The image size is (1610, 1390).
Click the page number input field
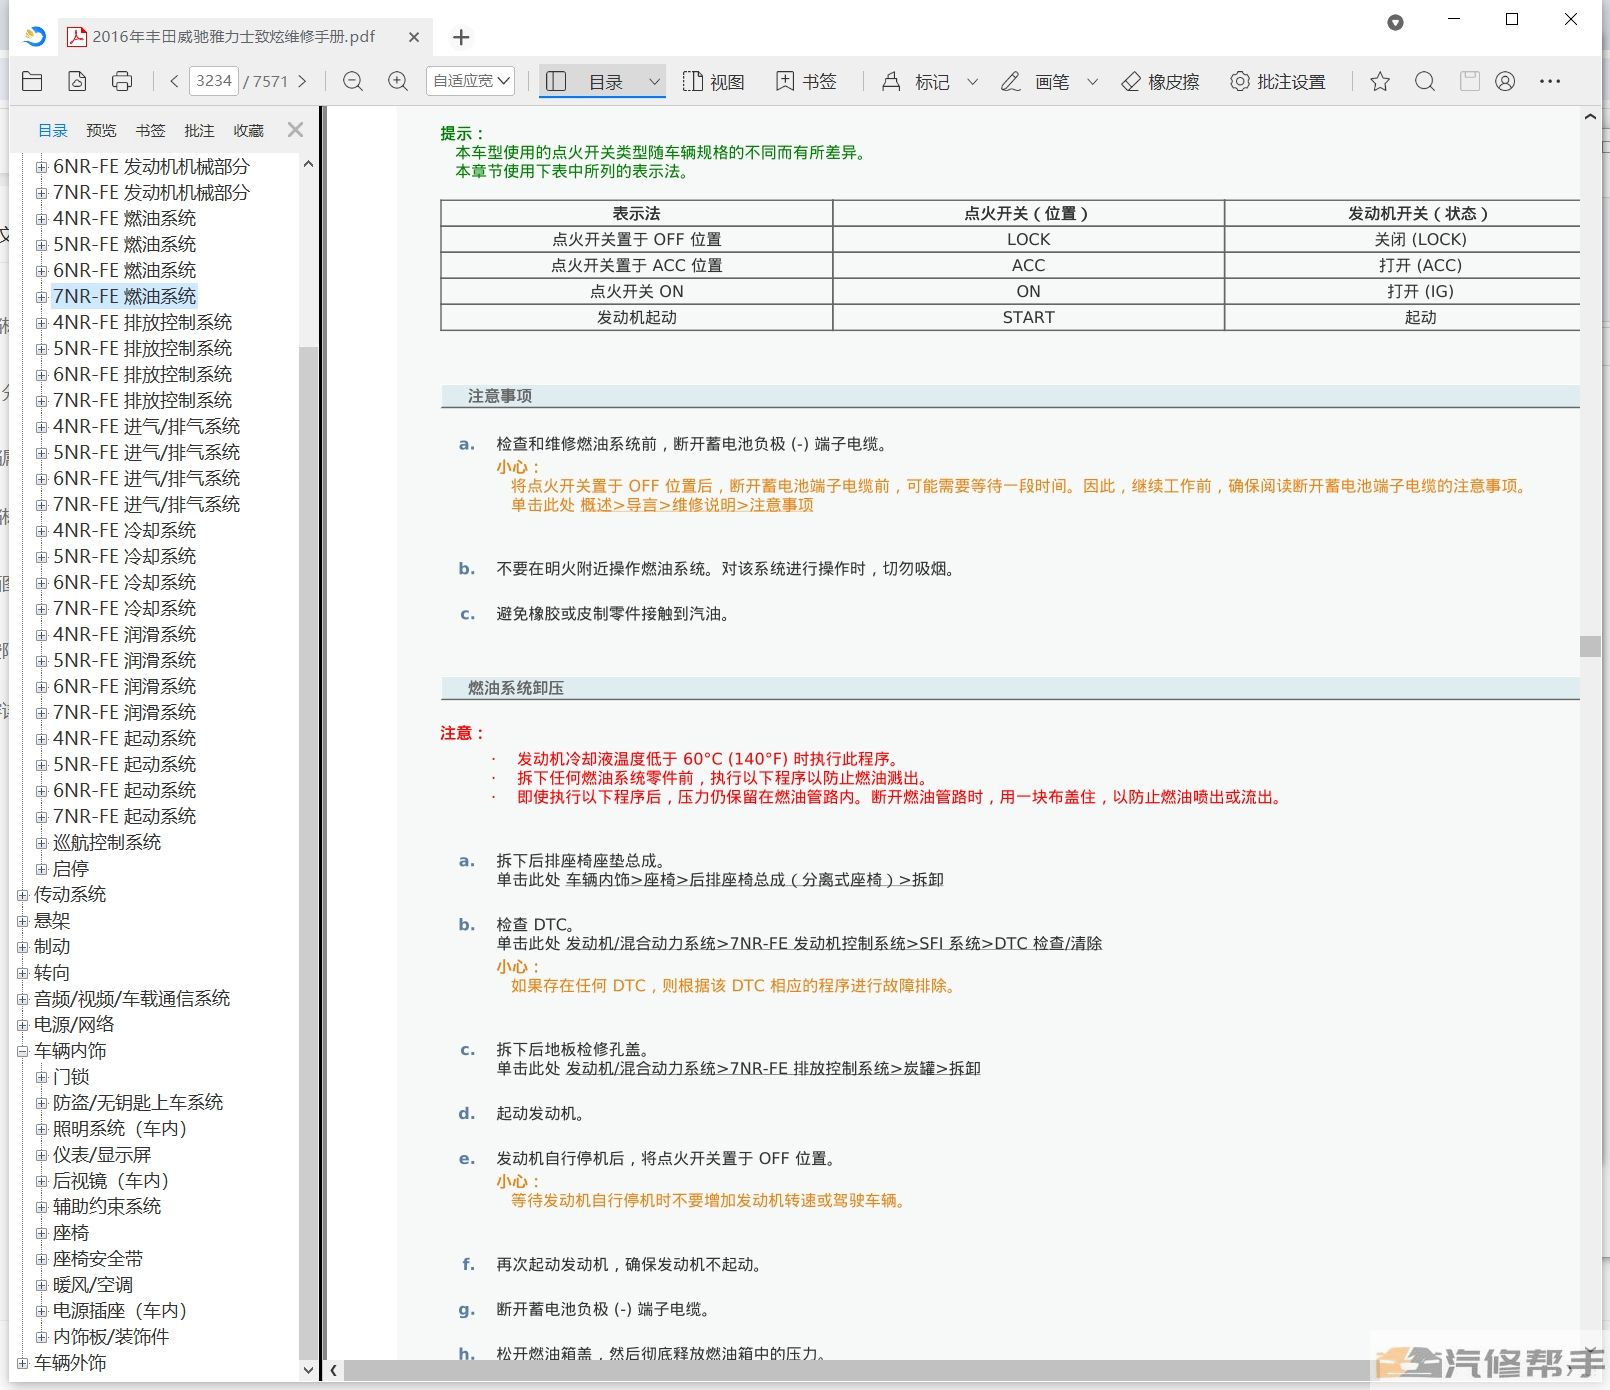214,81
